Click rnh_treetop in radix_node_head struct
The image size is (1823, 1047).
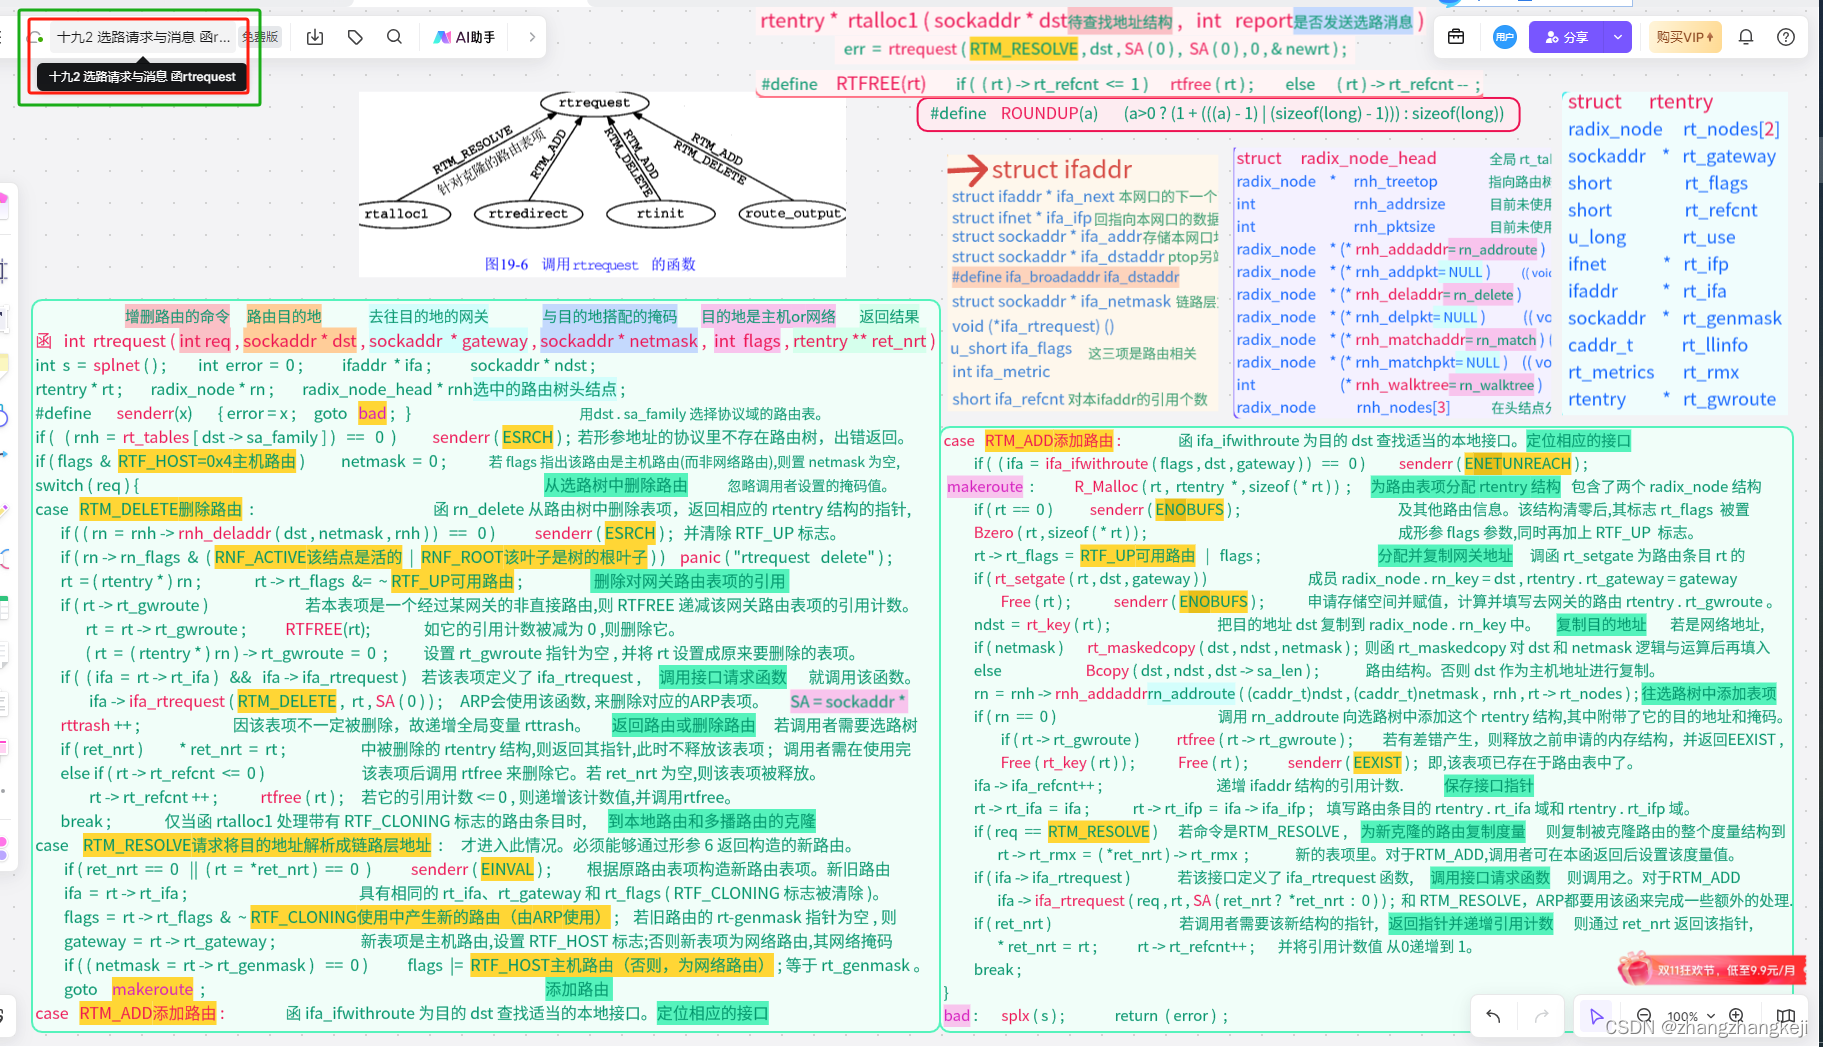click(x=1395, y=181)
